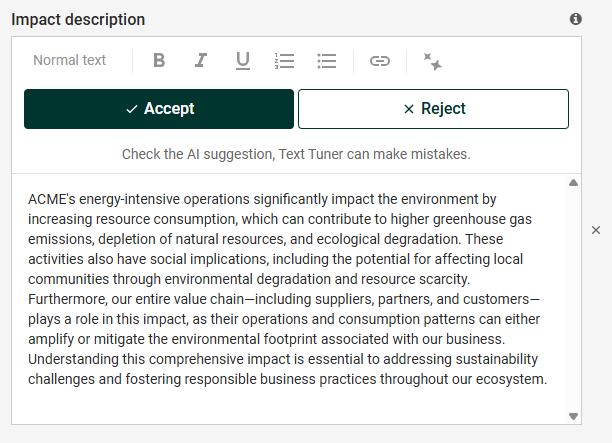Toggle italic formatting
Screen dimensions: 612x443
pos(201,60)
